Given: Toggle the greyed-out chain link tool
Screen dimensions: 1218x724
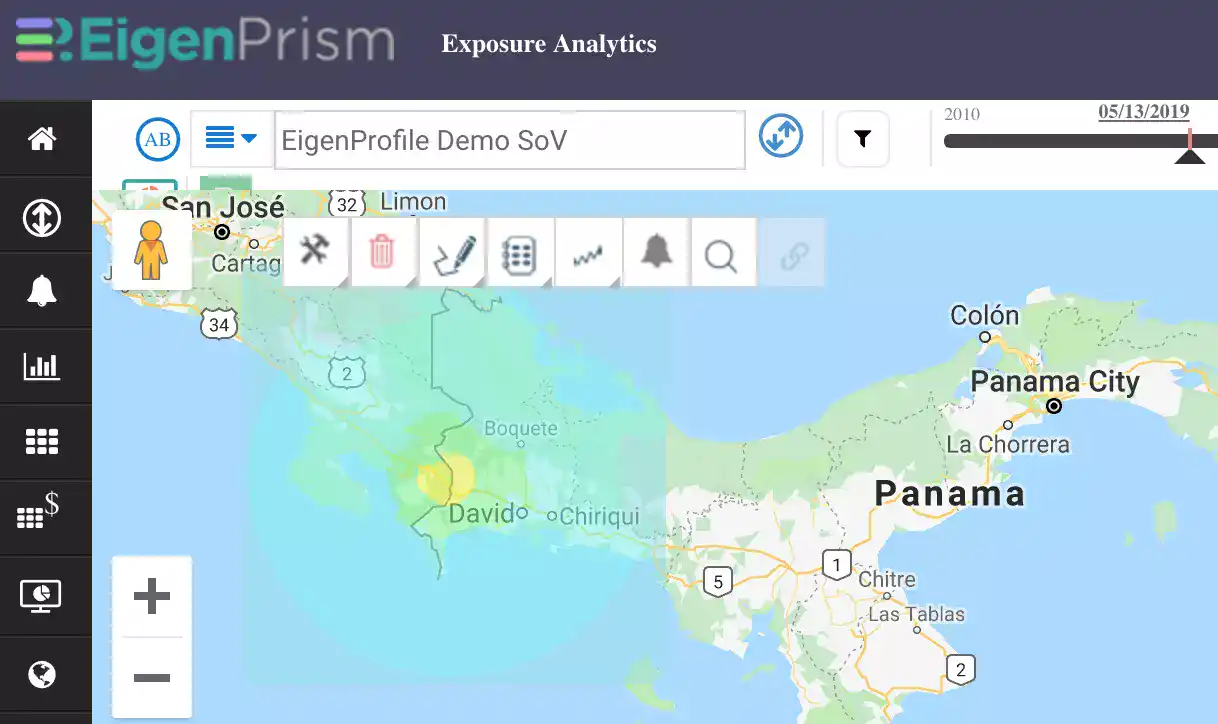Looking at the screenshot, I should pyautogui.click(x=793, y=252).
